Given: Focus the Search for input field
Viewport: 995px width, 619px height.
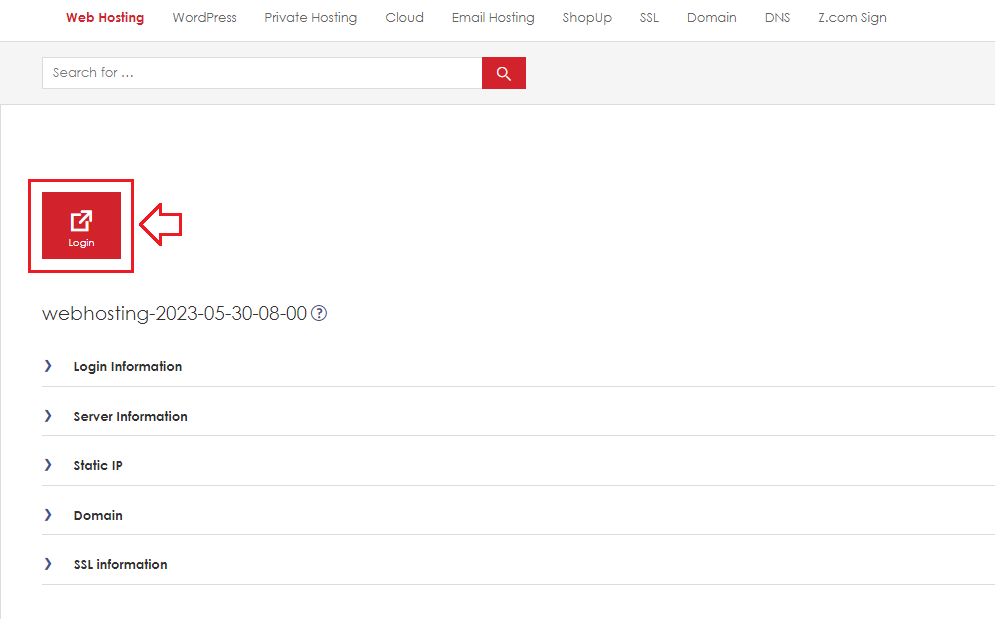Looking at the screenshot, I should [x=262, y=73].
